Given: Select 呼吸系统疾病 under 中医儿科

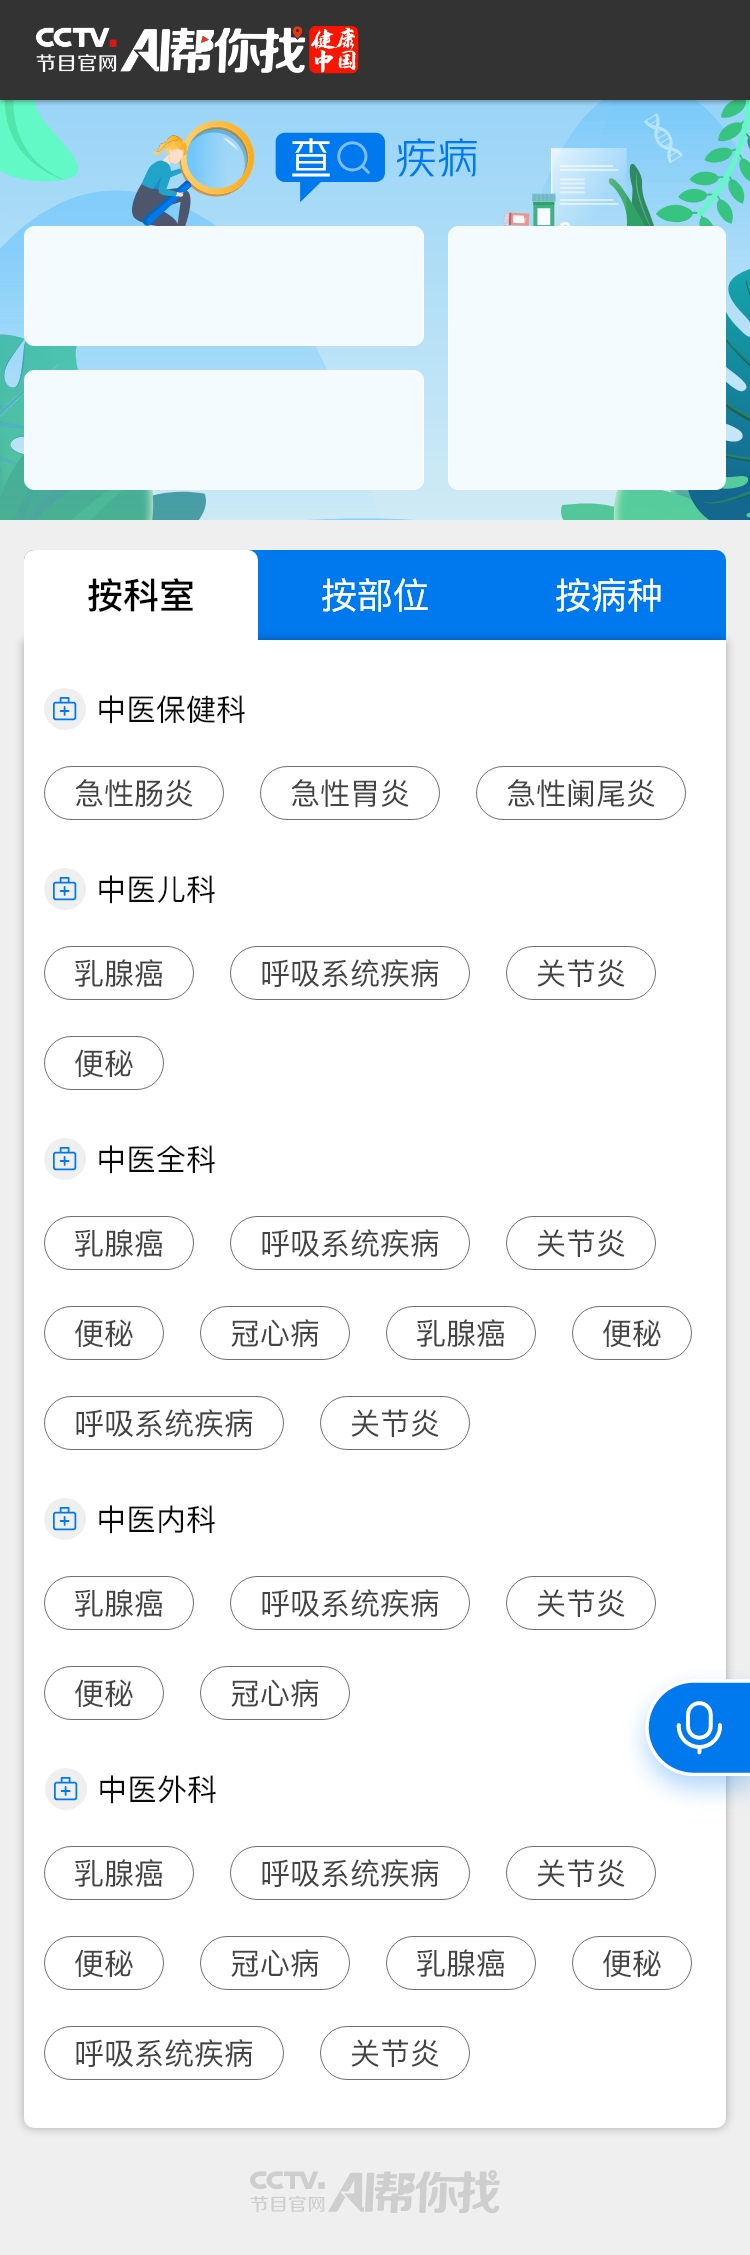Looking at the screenshot, I should coord(350,973).
